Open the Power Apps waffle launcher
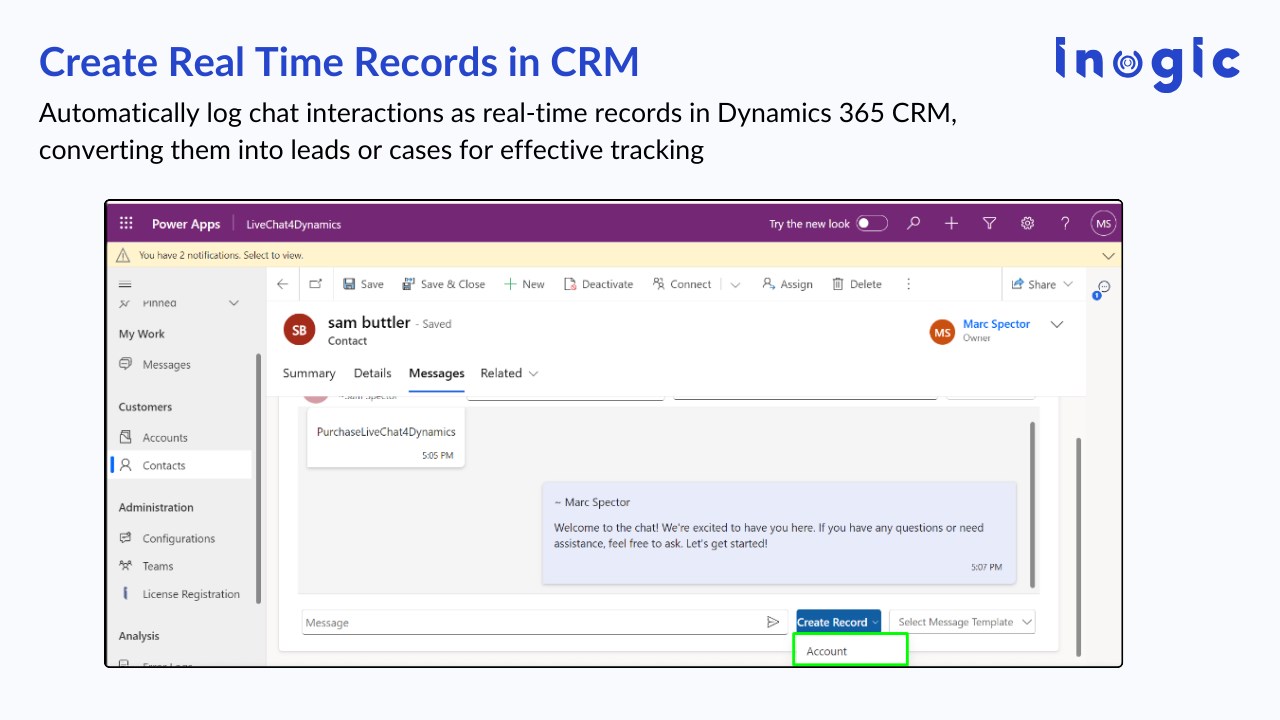 click(126, 224)
